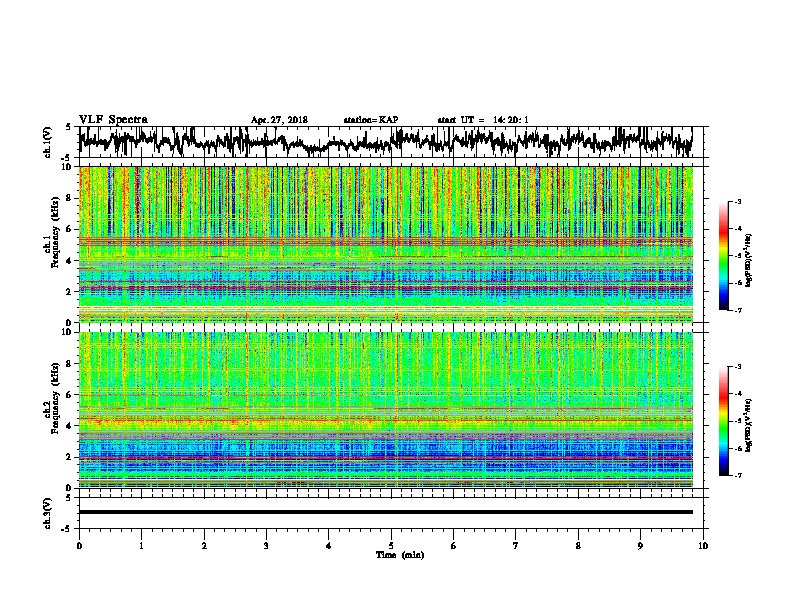Viewport: 792px width, 612px height.
Task: Click the flat black ch.3 voltage trace
Action: (x=386, y=512)
